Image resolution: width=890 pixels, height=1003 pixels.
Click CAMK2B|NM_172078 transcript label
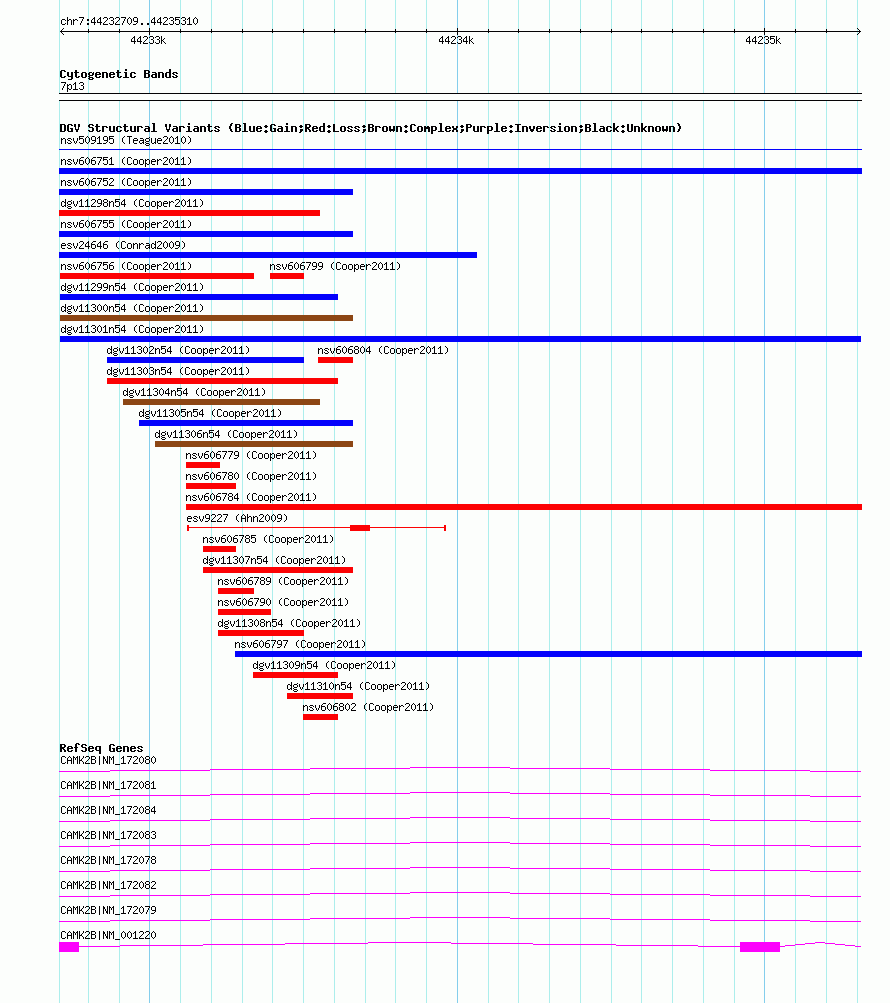pos(108,860)
